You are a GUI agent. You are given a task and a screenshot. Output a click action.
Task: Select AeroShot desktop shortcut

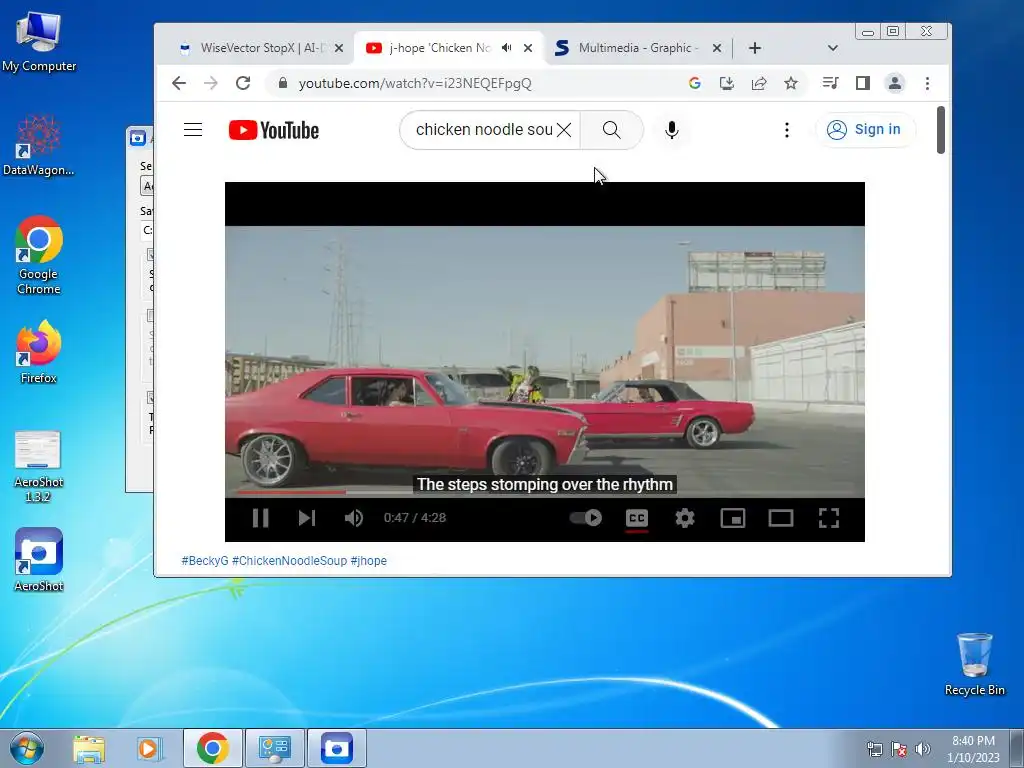point(39,560)
